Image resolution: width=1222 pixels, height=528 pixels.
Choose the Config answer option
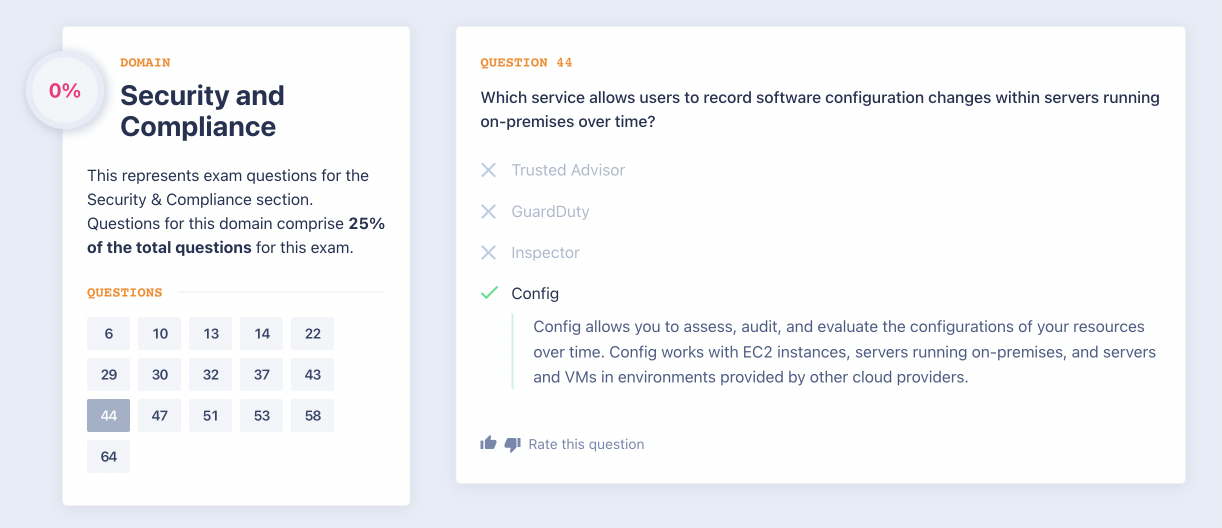pyautogui.click(x=535, y=293)
